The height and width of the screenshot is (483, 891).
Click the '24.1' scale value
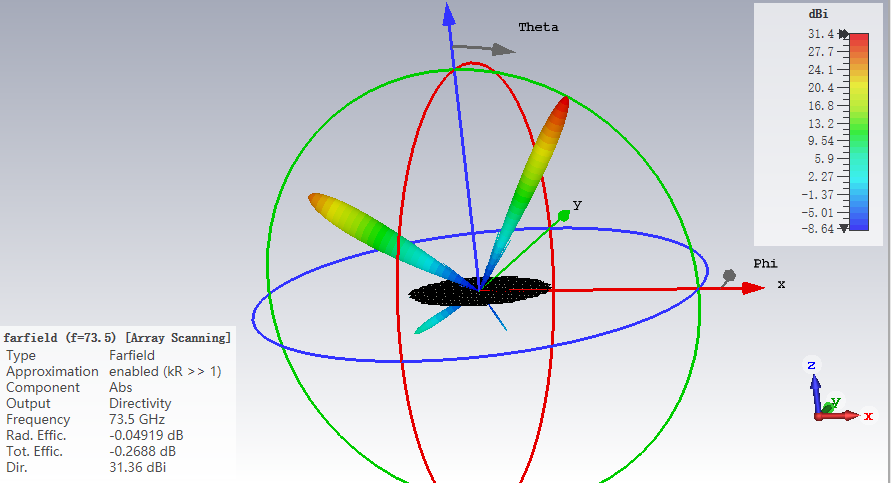click(821, 70)
